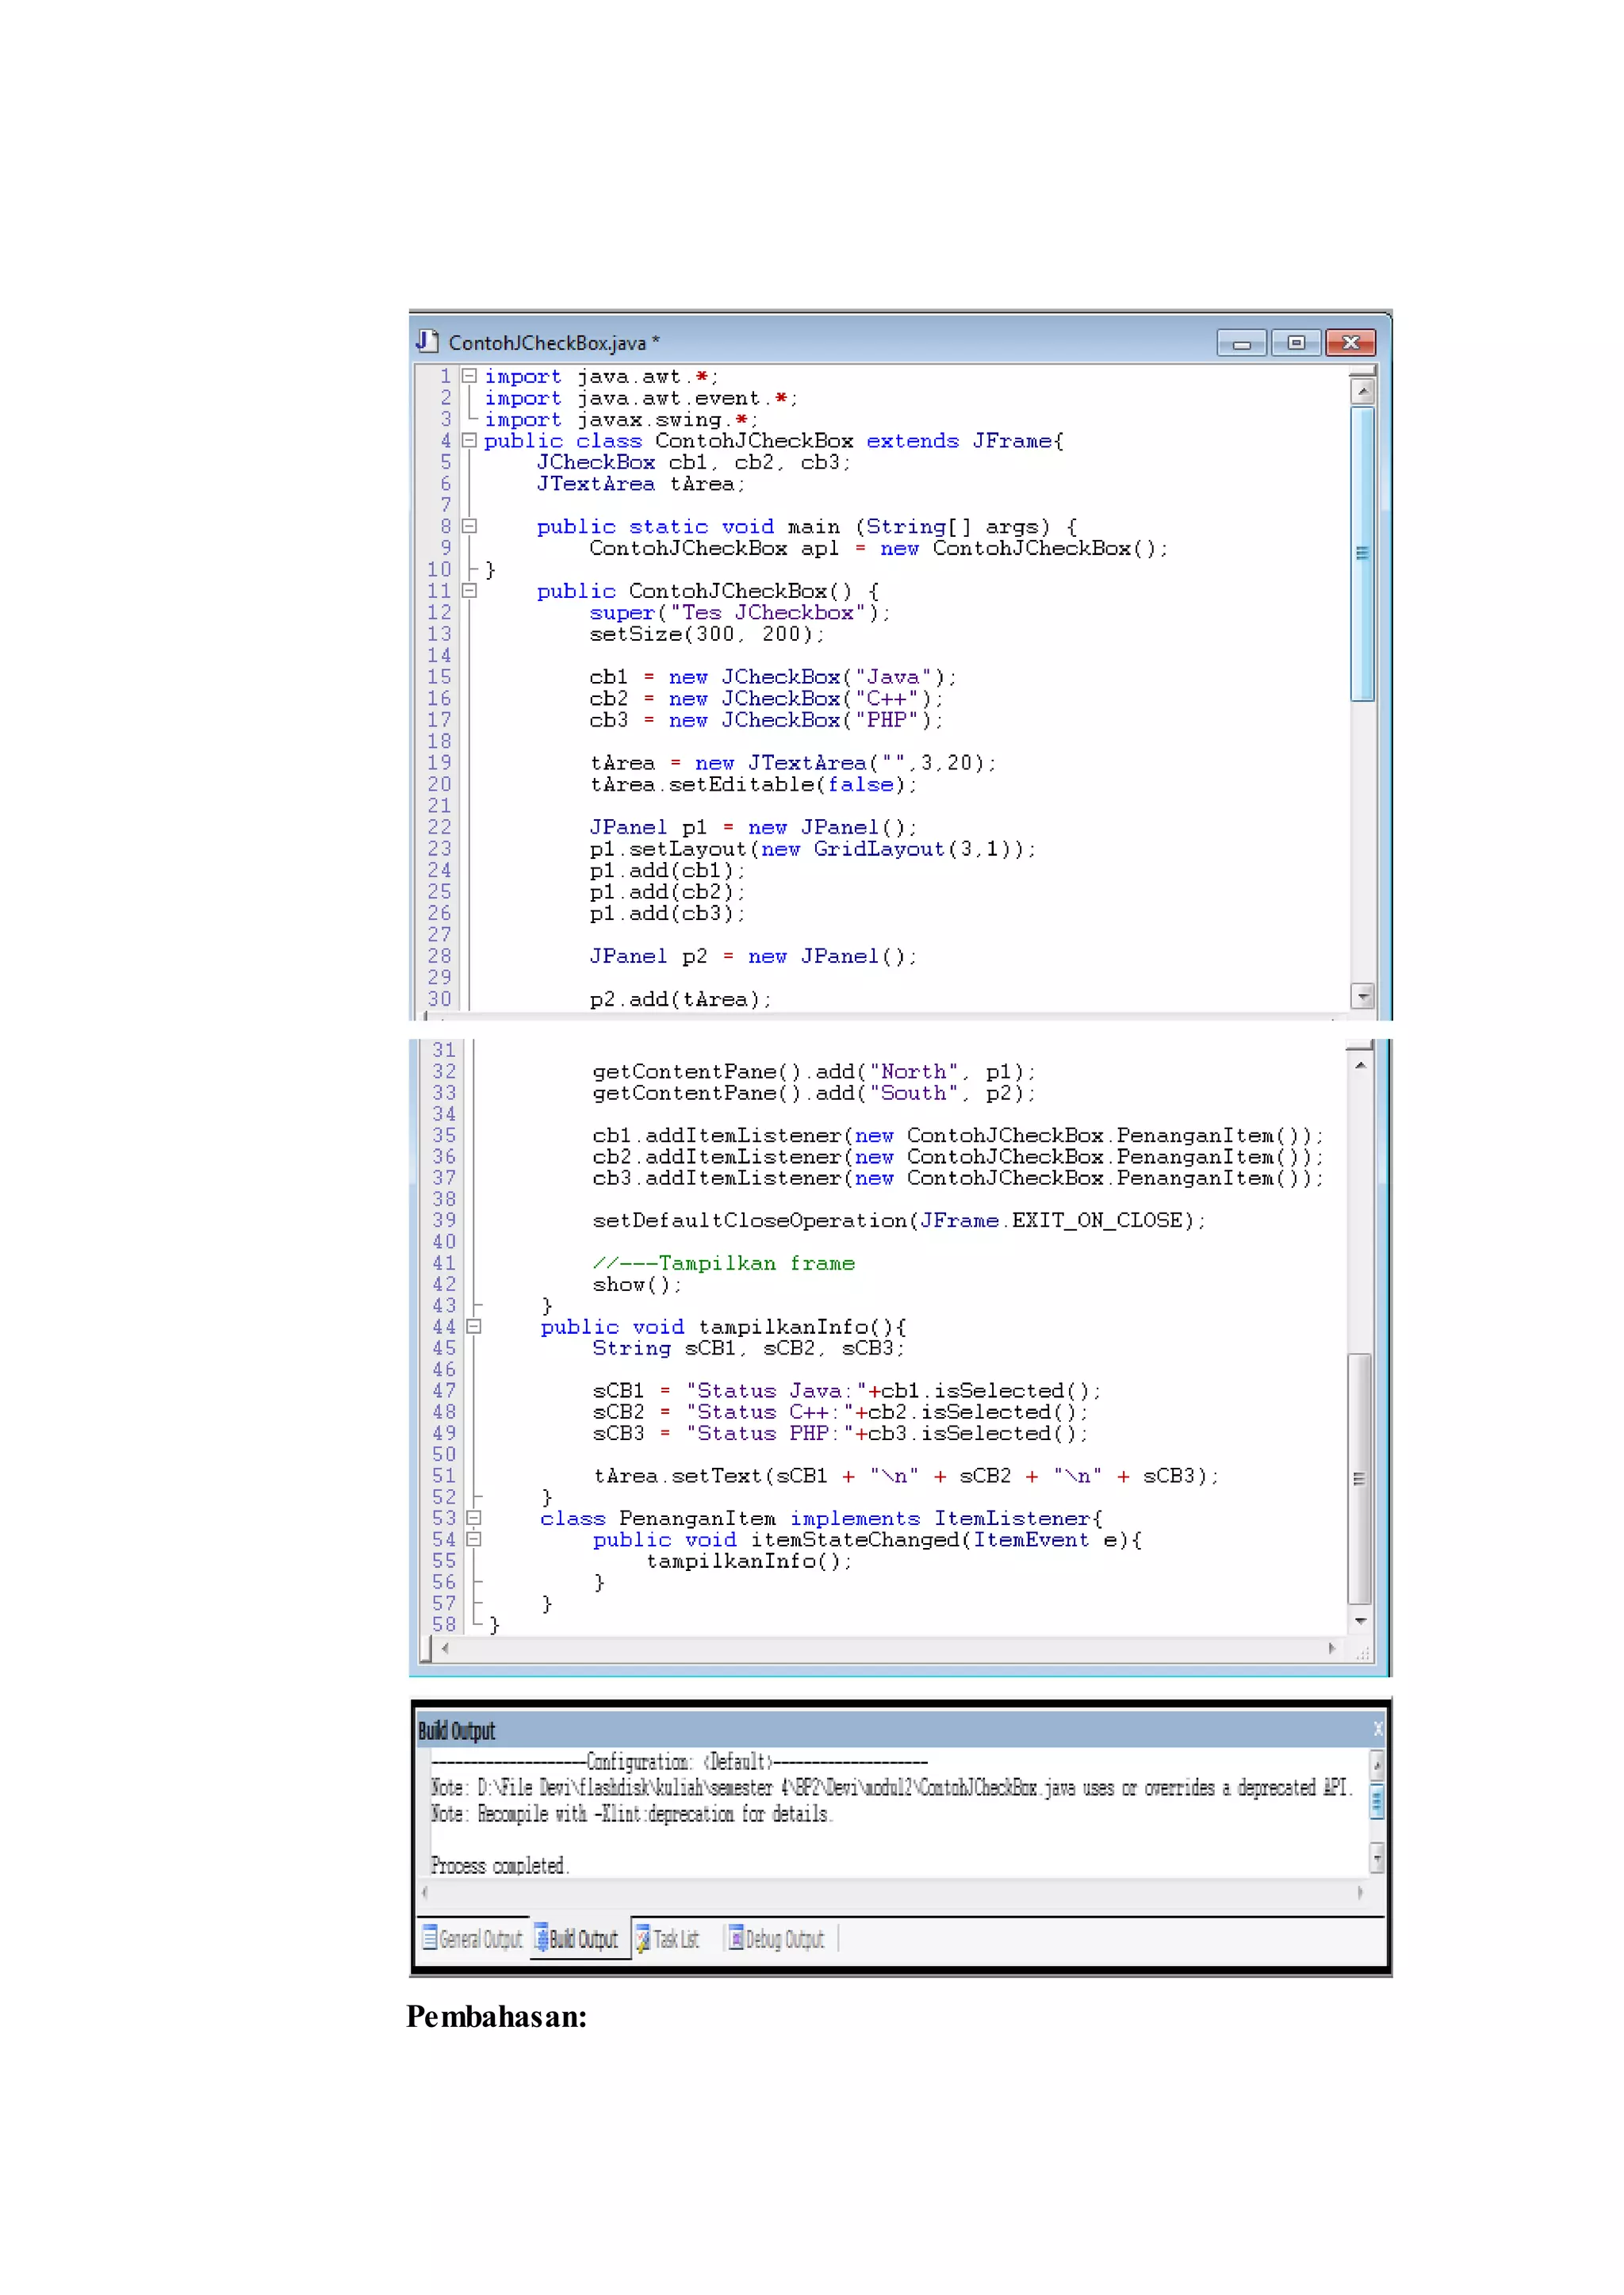Click the General Output tab icon
The image size is (1624, 2295).
(430, 1939)
